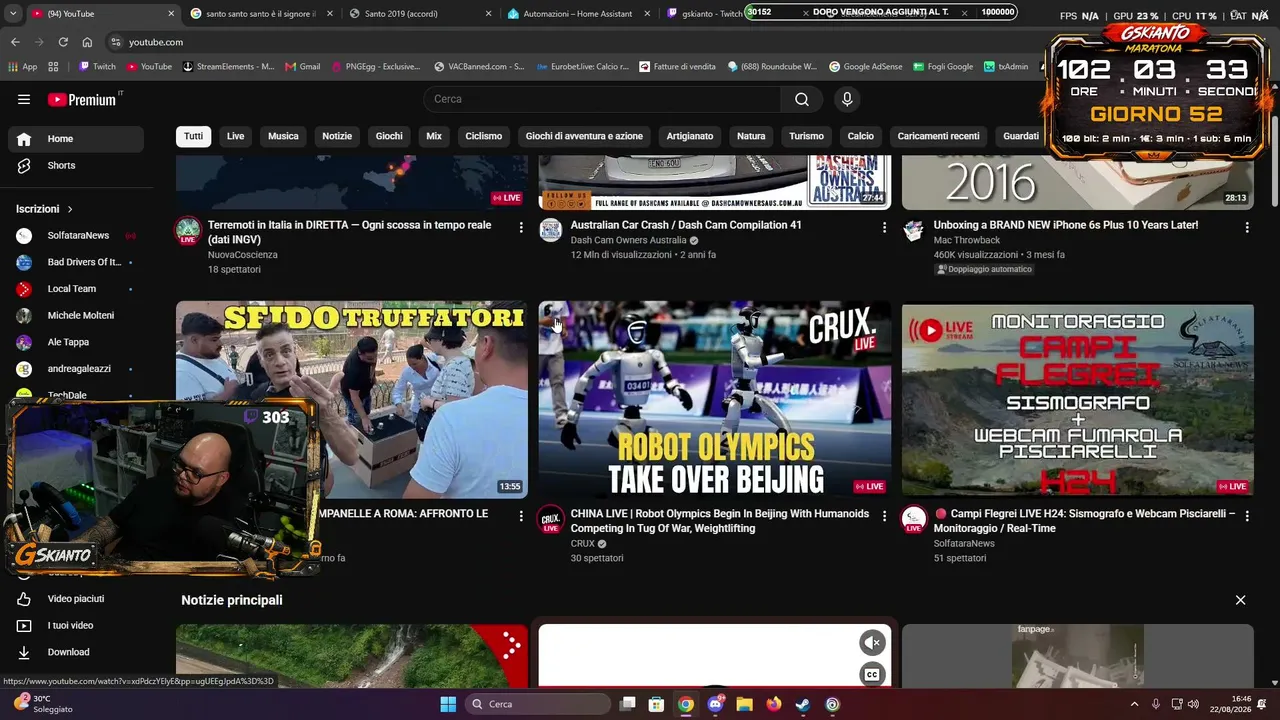The height and width of the screenshot is (720, 1280).
Task: Open File Explorer from the taskbar
Action: [x=745, y=704]
